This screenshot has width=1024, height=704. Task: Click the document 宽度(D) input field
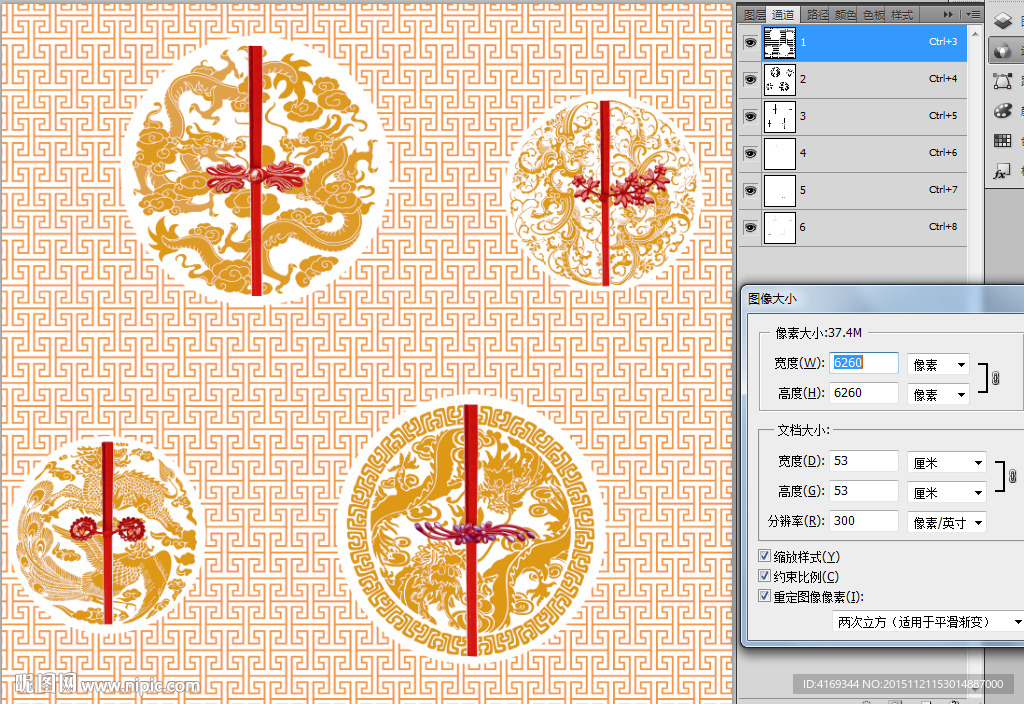pyautogui.click(x=863, y=461)
